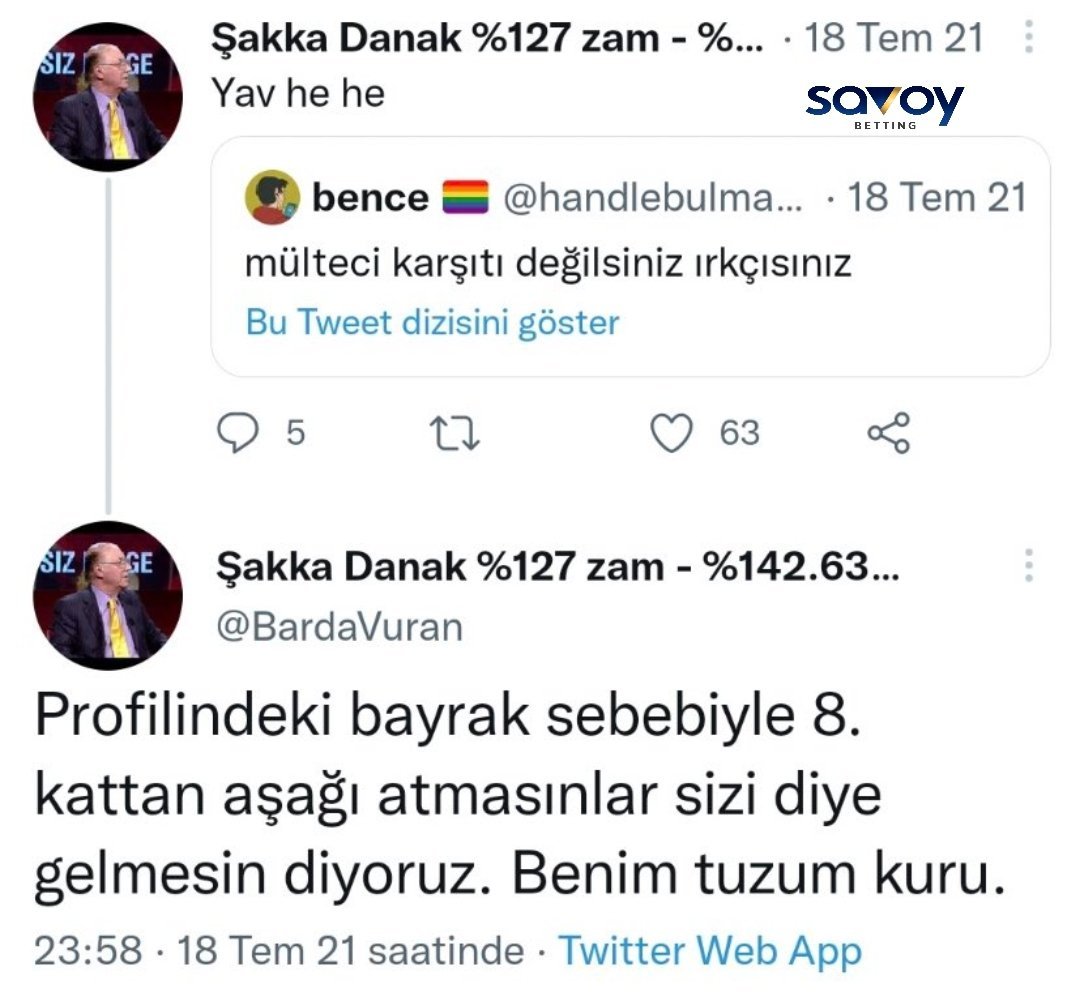Click the "Twitter Web App" source link
1080x1001 pixels.
(x=709, y=950)
